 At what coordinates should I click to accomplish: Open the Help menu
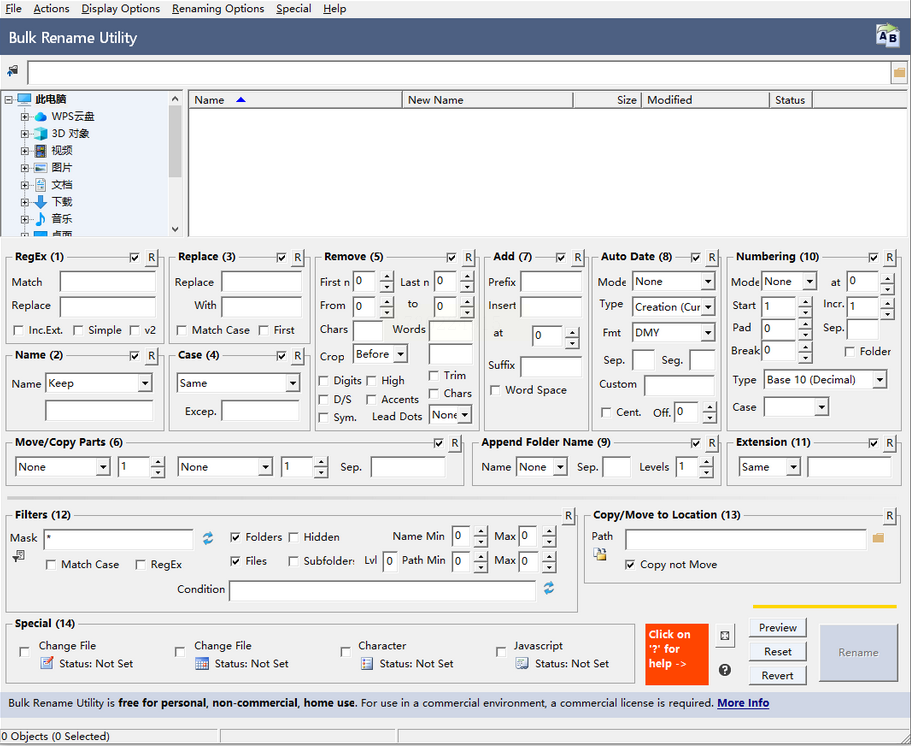pyautogui.click(x=335, y=9)
